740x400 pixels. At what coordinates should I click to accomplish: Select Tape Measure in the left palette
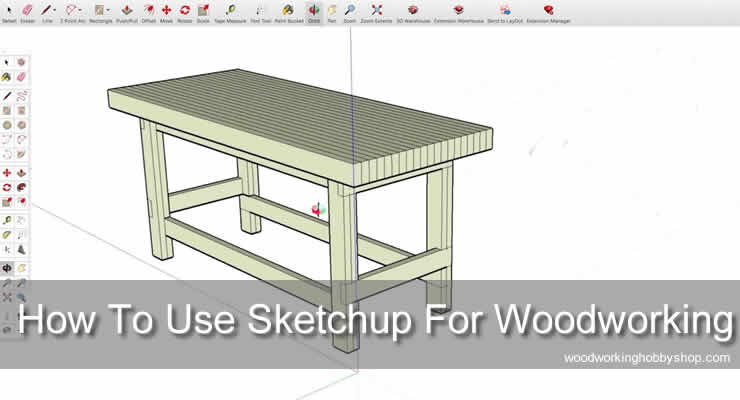point(7,220)
